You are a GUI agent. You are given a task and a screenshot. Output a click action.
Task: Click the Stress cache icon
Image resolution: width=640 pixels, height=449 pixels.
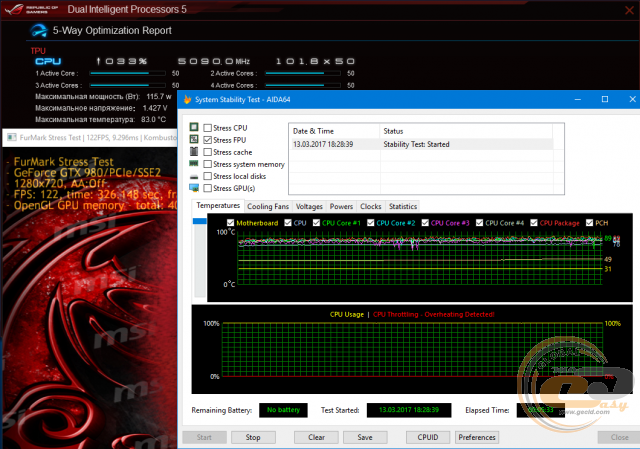pos(194,151)
